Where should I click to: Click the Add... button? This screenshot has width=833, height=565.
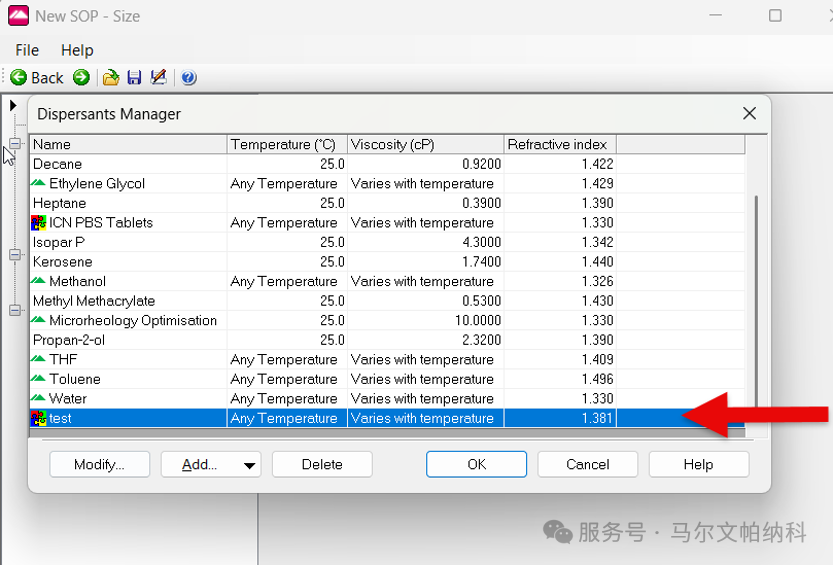(200, 464)
